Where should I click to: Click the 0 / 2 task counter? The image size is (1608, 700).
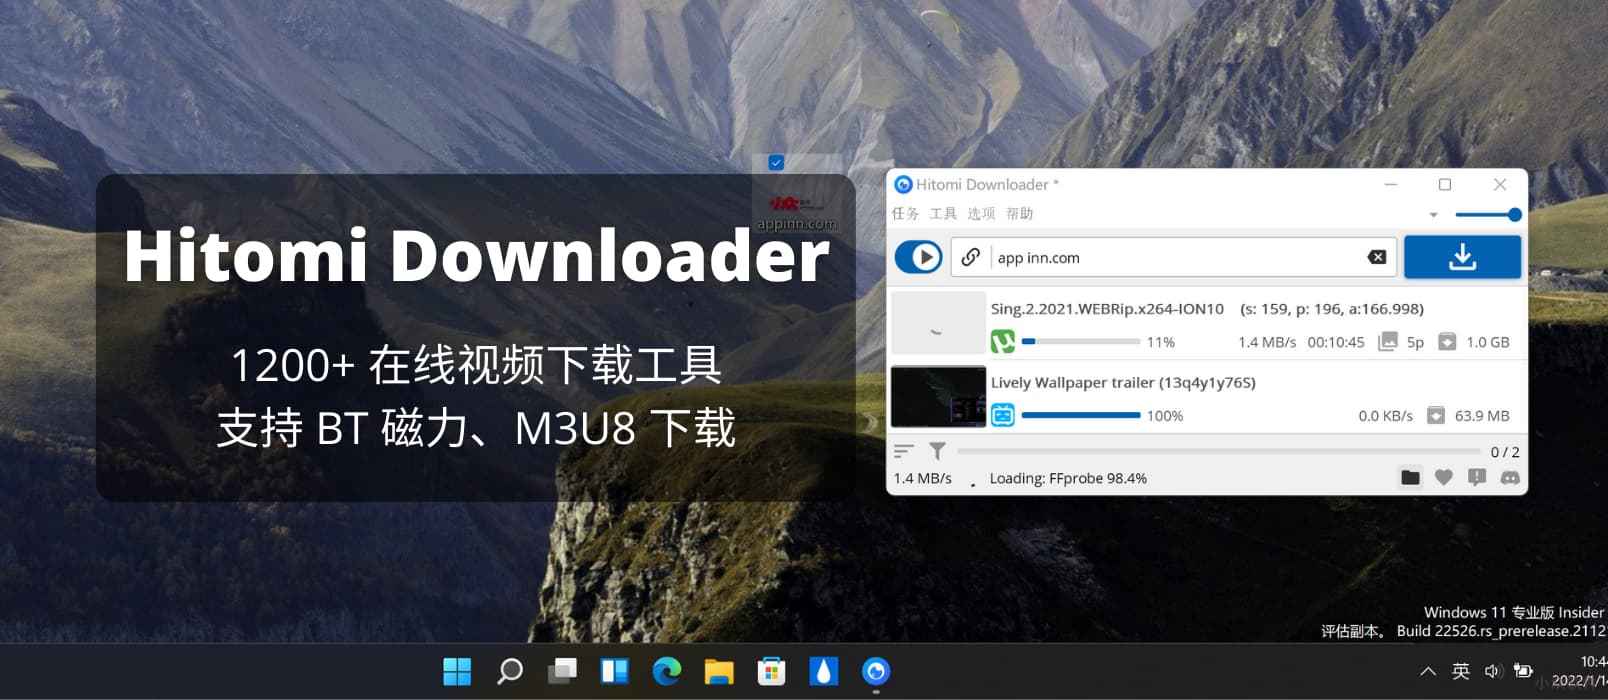pos(1505,452)
